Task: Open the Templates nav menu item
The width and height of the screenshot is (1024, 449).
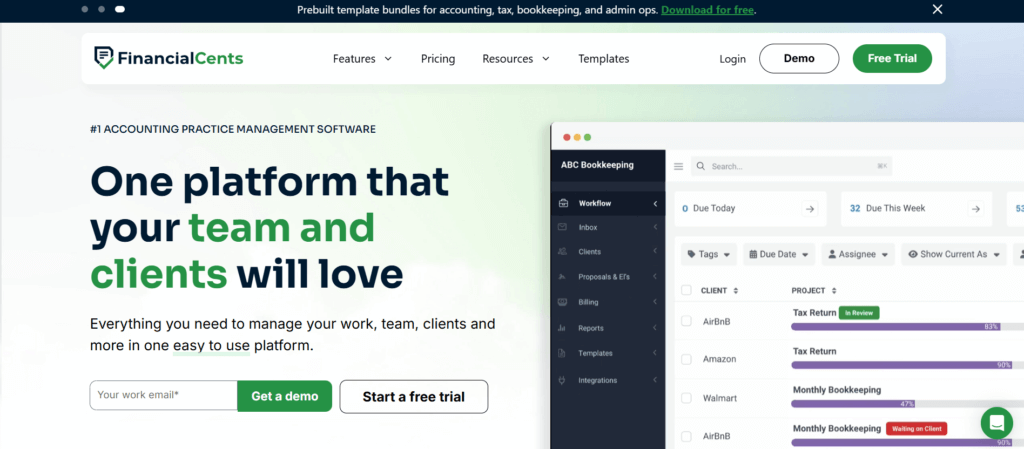Action: [x=603, y=59]
